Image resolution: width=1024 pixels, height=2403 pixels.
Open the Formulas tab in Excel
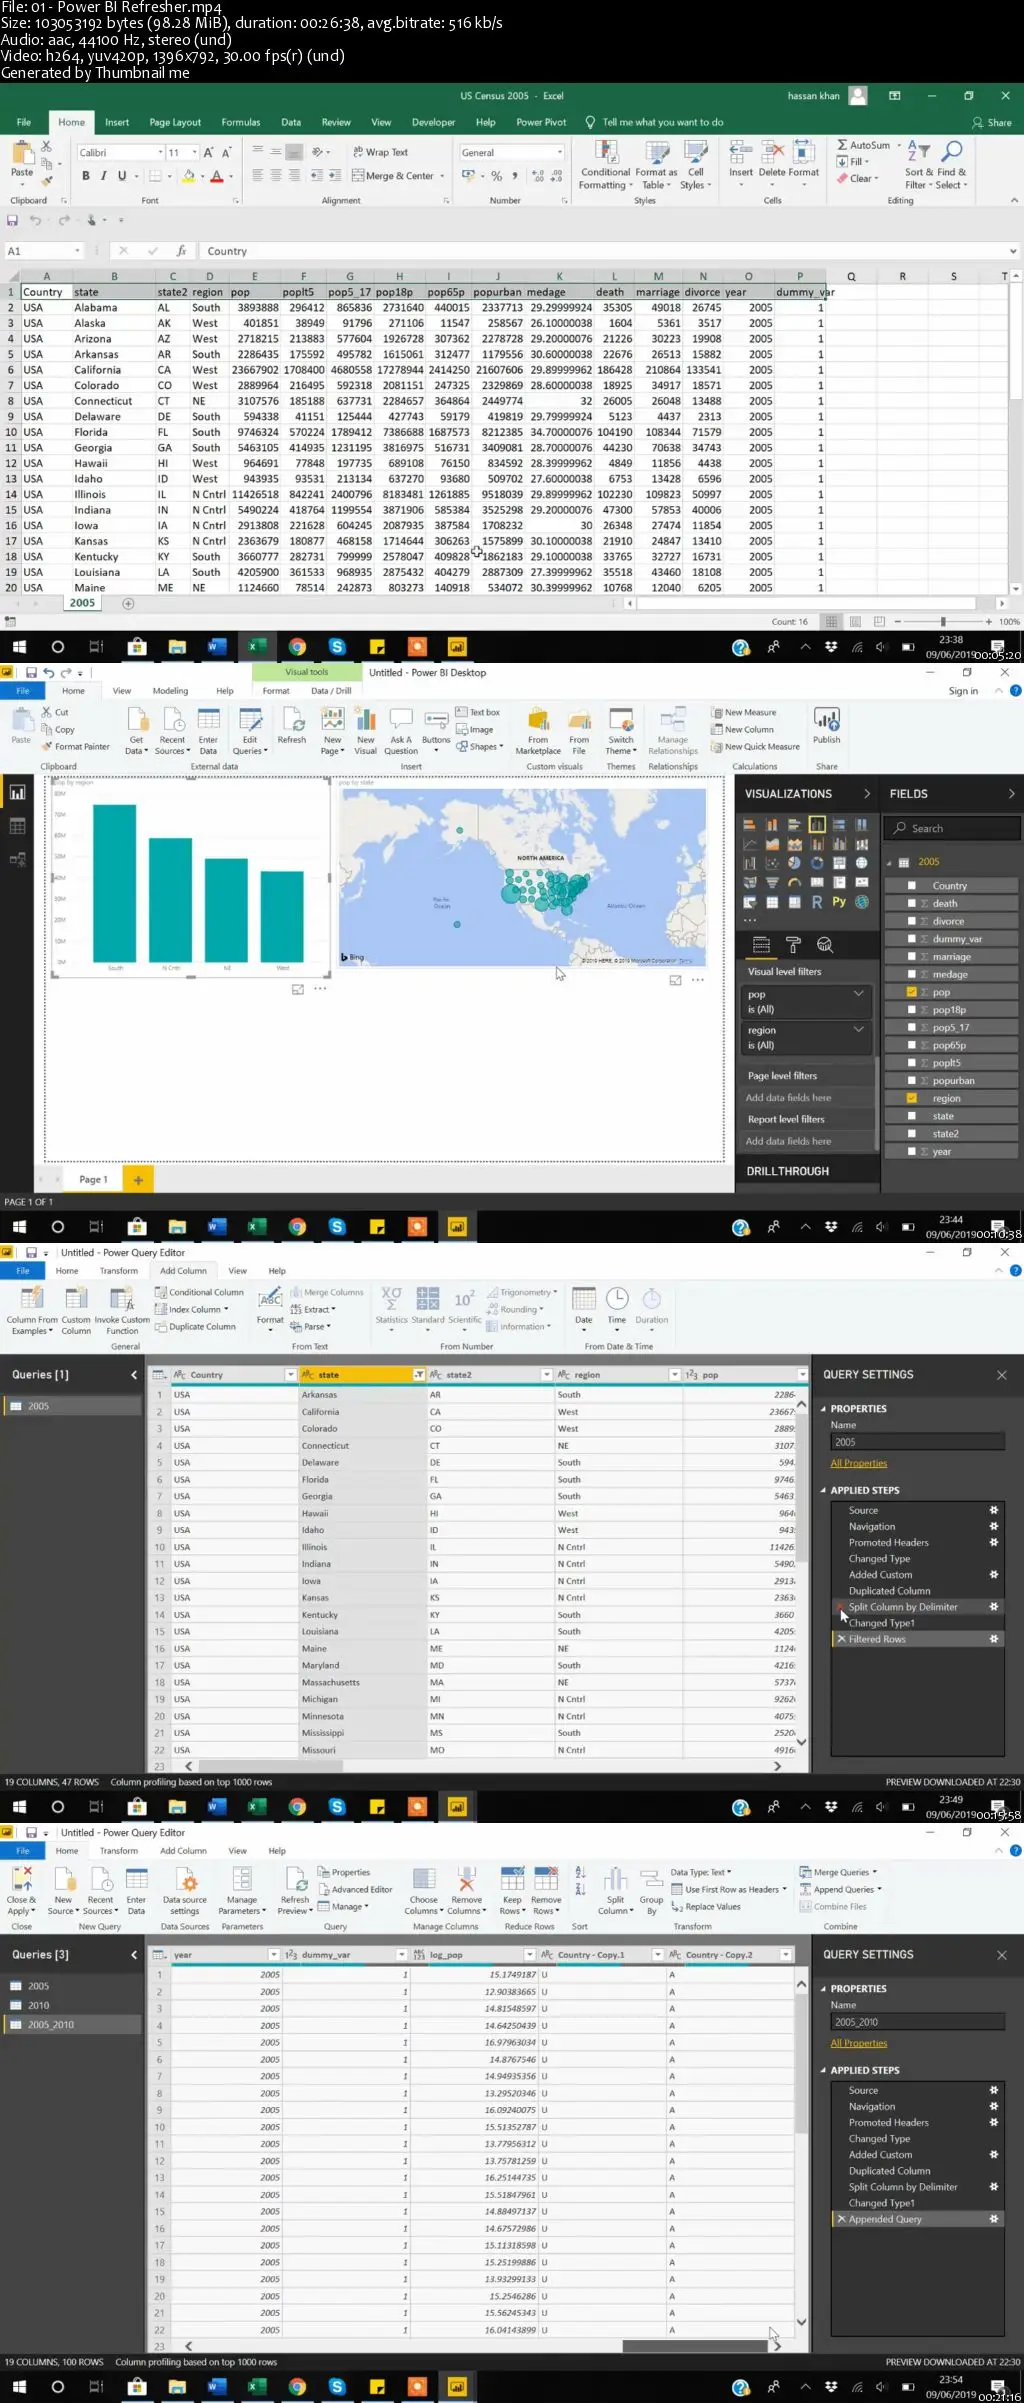[x=241, y=122]
